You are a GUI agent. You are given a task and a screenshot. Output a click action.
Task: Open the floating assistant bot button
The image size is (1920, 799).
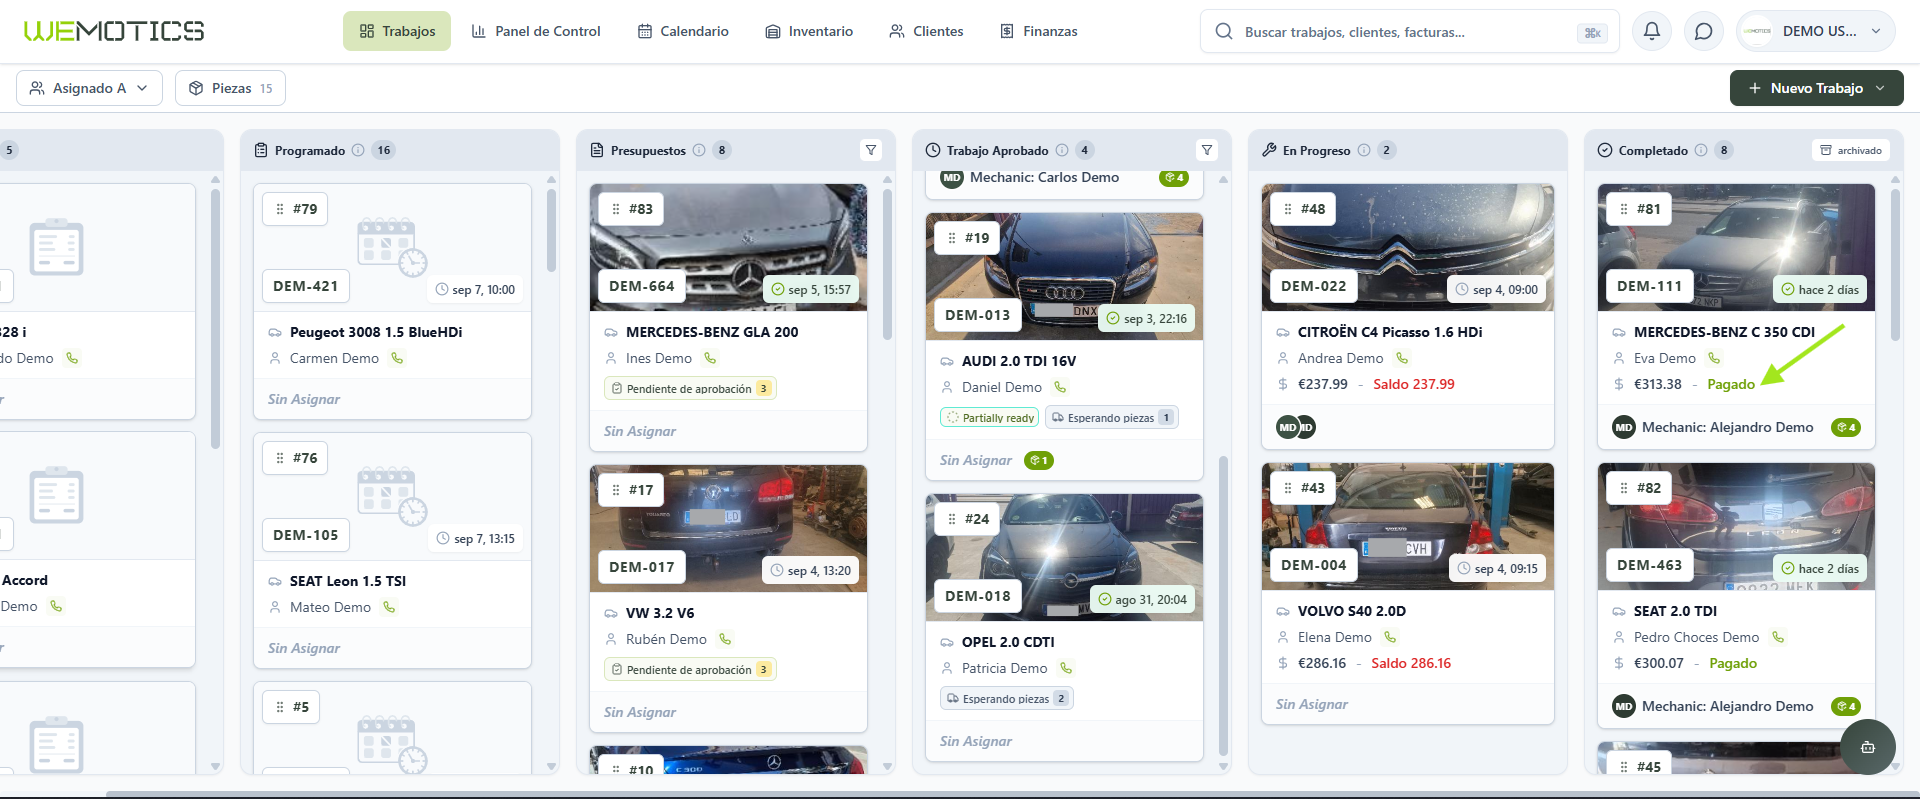click(1867, 747)
